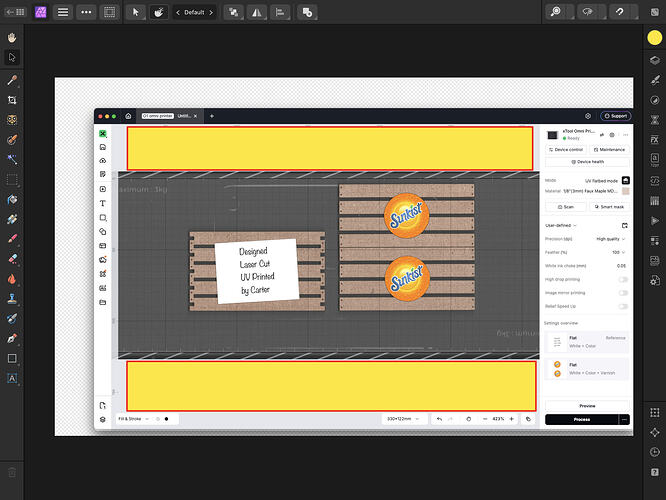The image size is (666, 500).
Task: Select the Clone stamp tool
Action: tap(12, 299)
